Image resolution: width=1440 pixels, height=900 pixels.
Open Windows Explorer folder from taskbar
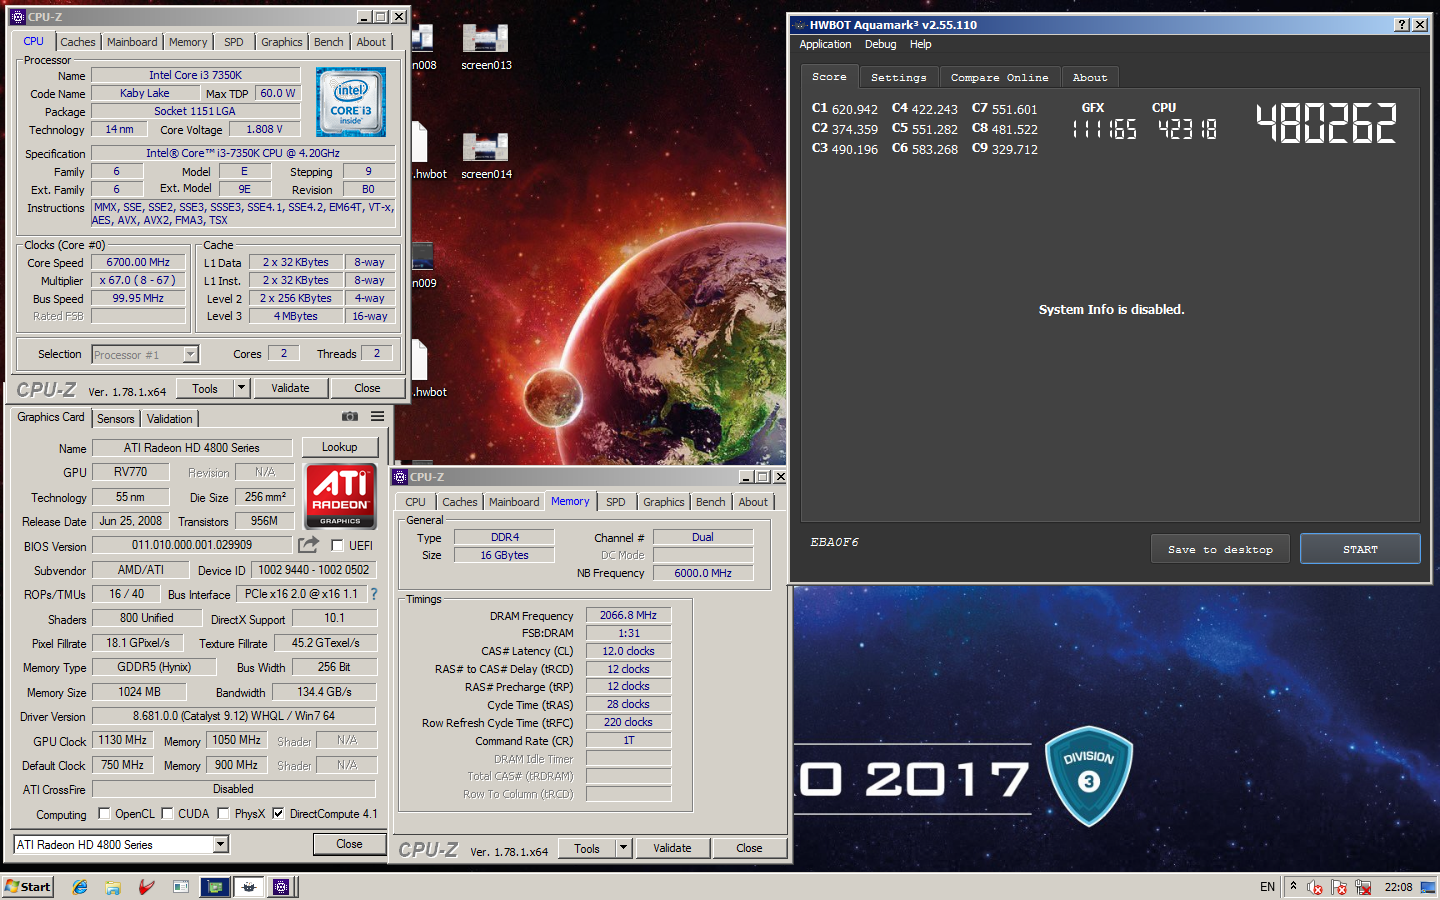pos(113,887)
